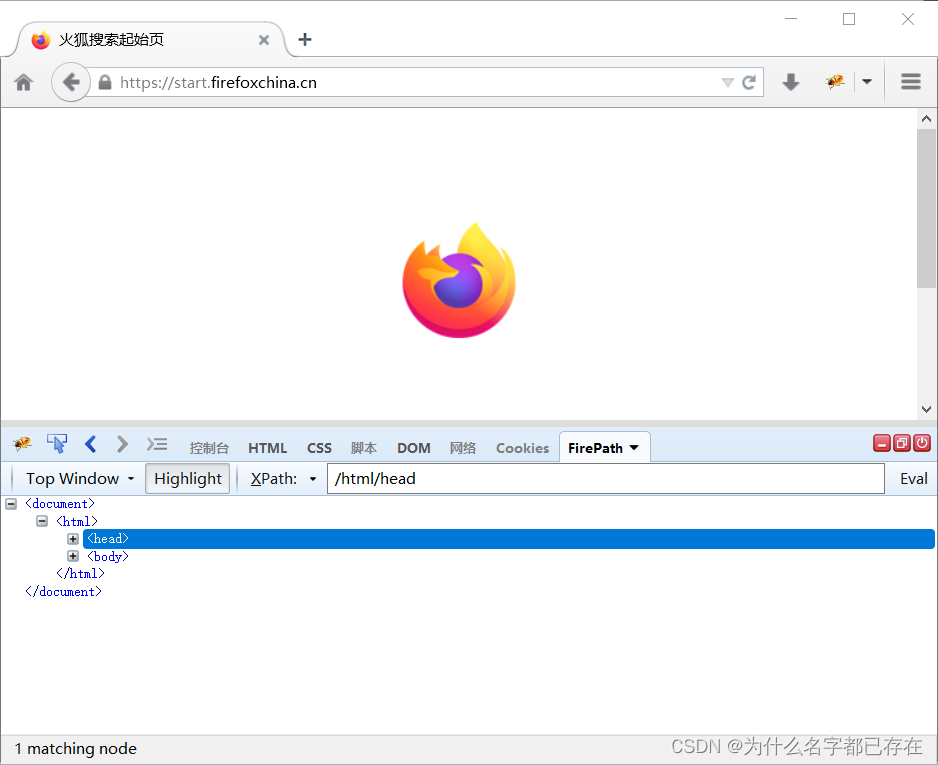Open URL history dropdown arrow in address bar
938x765 pixels.
pyautogui.click(x=727, y=83)
